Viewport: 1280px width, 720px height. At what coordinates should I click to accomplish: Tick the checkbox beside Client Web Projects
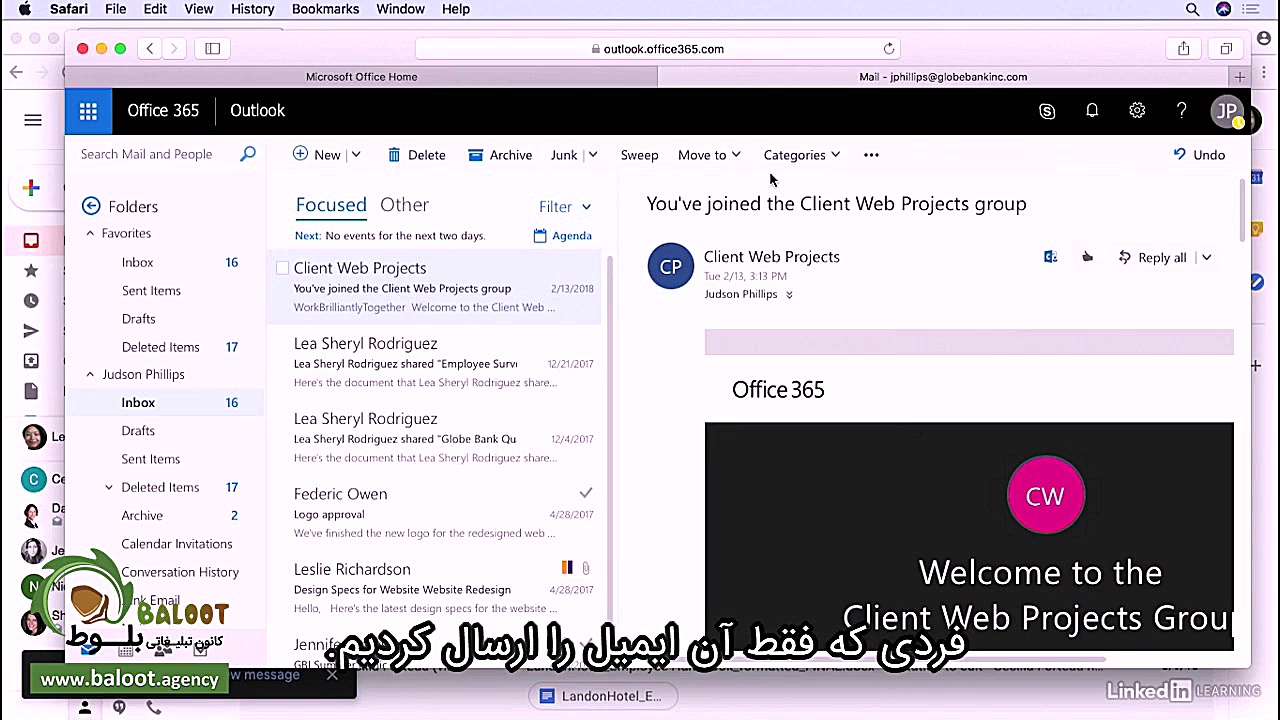coord(282,268)
